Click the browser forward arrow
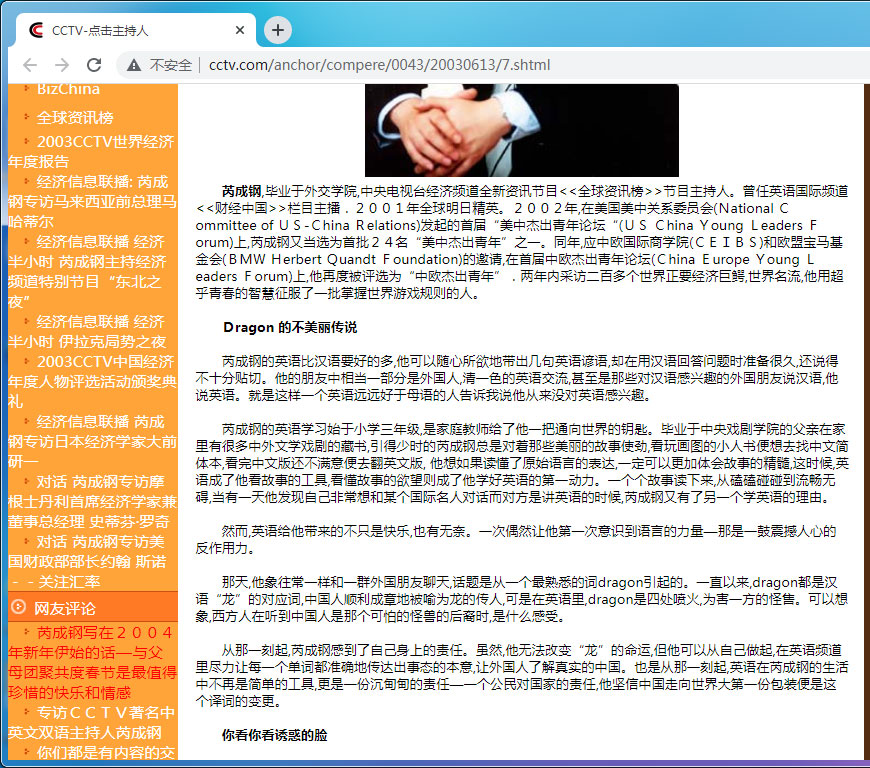870x768 pixels. pyautogui.click(x=62, y=65)
